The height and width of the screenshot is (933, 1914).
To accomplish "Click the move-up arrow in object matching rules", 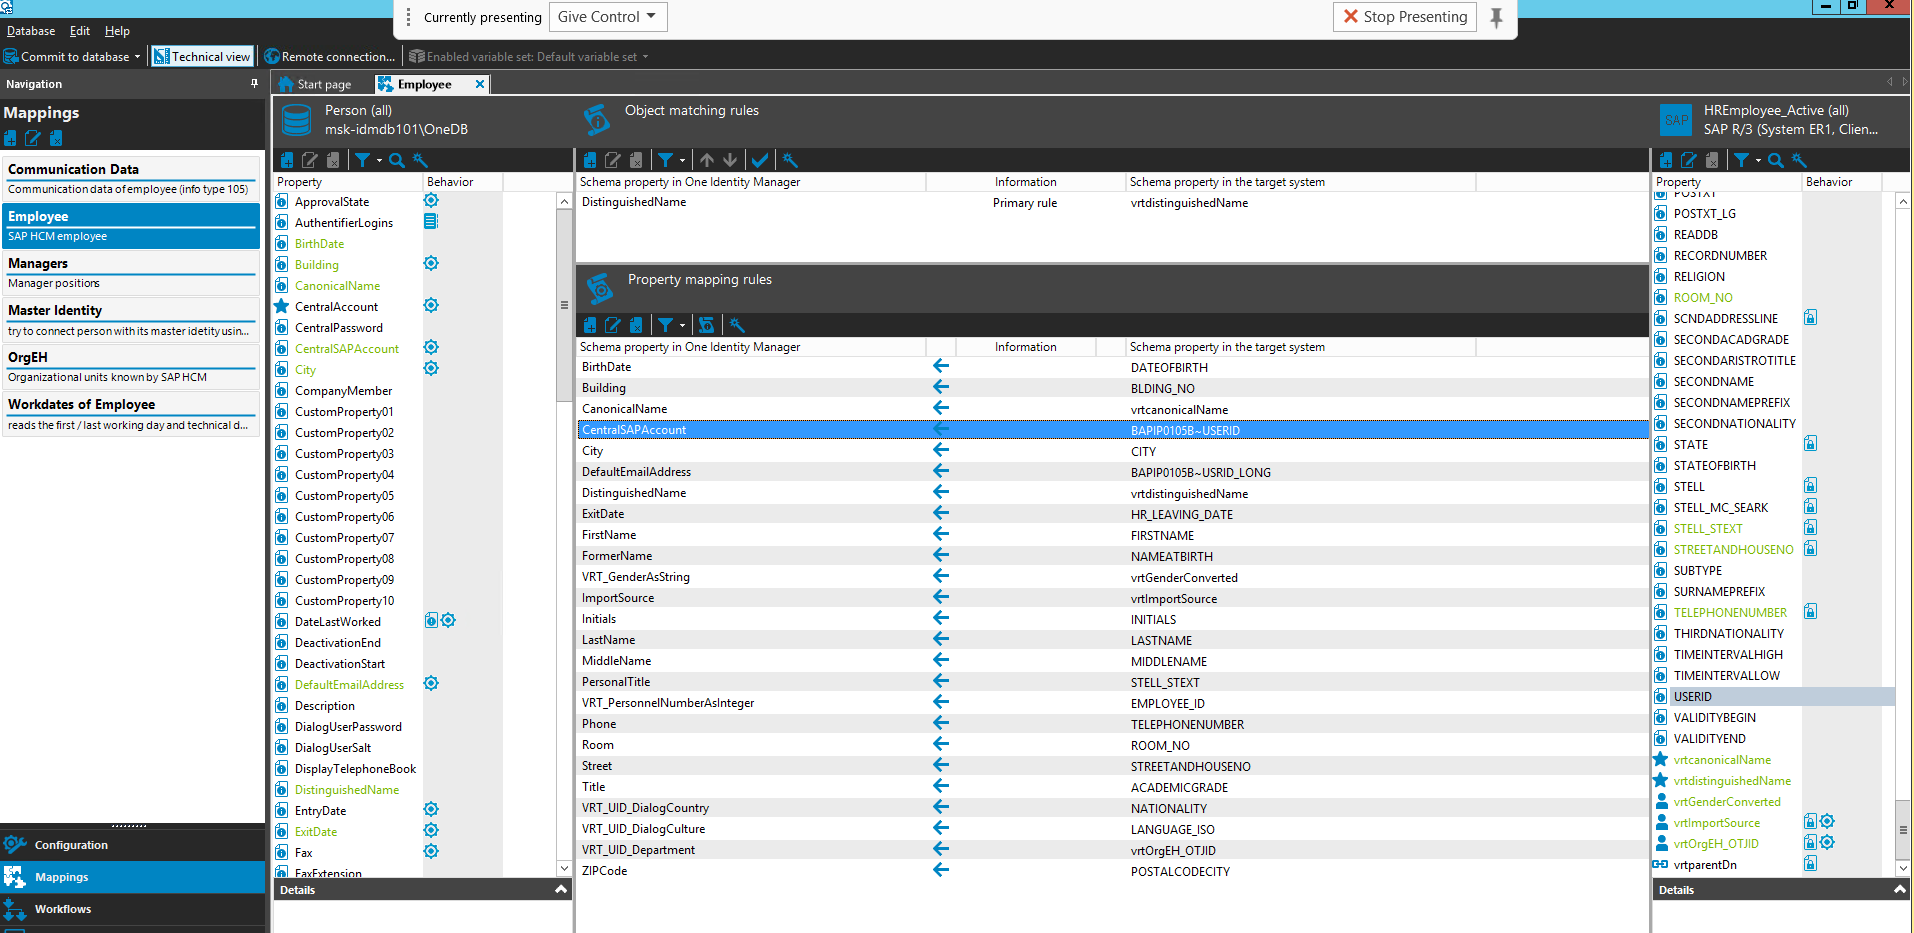I will pos(707,160).
